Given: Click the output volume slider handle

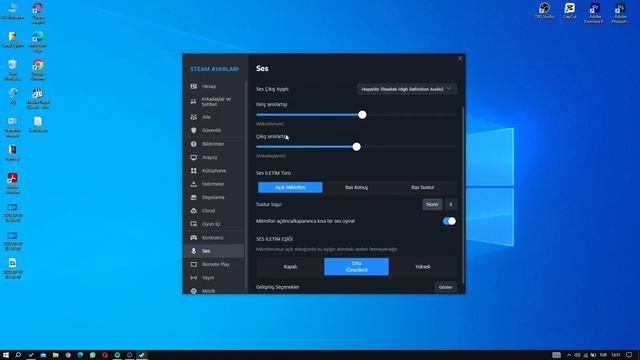Looking at the screenshot, I should 357,147.
